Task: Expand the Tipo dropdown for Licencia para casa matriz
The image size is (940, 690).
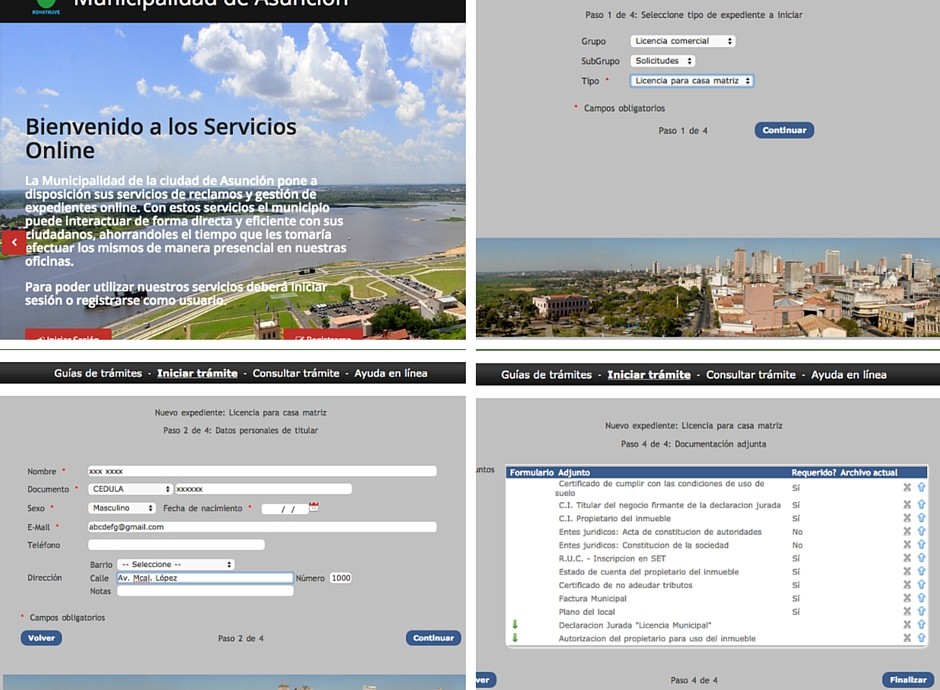Action: [x=691, y=81]
